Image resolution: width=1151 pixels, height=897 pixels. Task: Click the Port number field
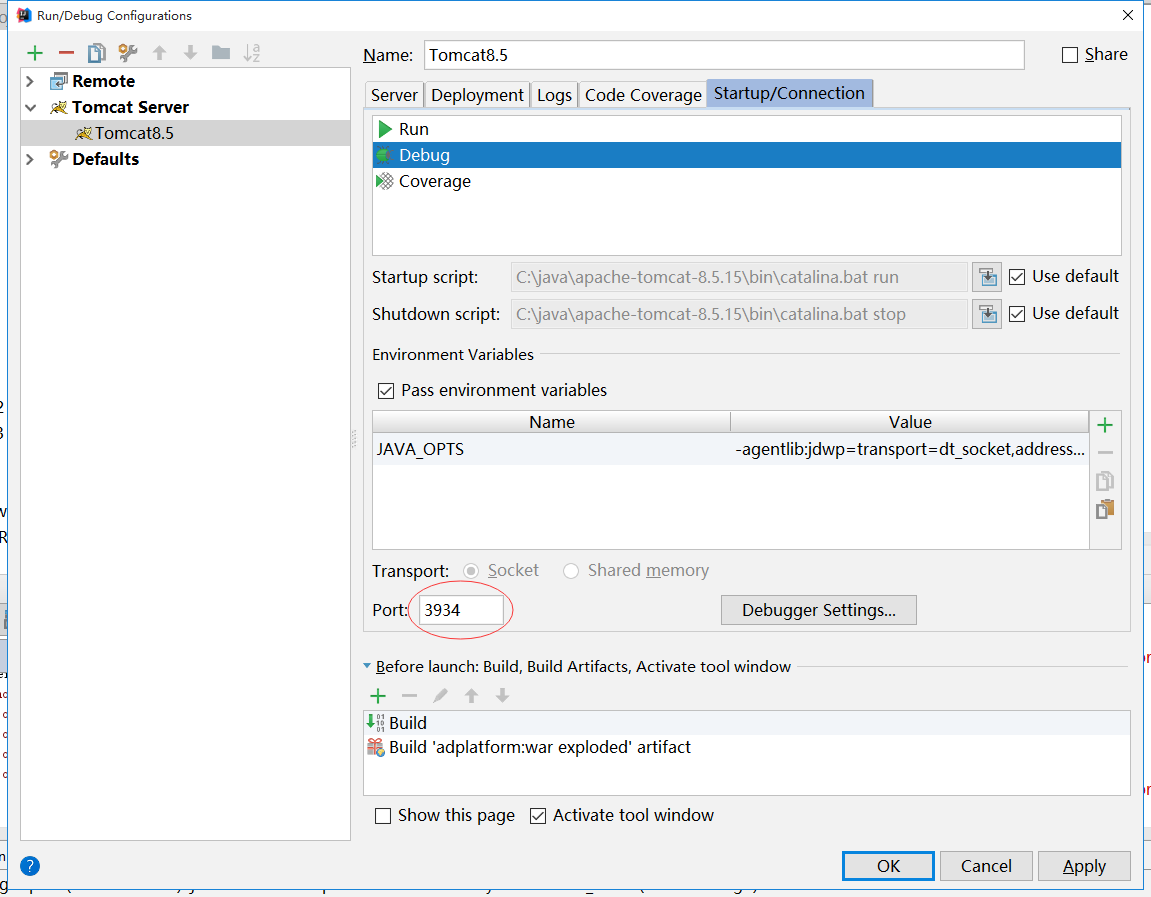click(461, 610)
